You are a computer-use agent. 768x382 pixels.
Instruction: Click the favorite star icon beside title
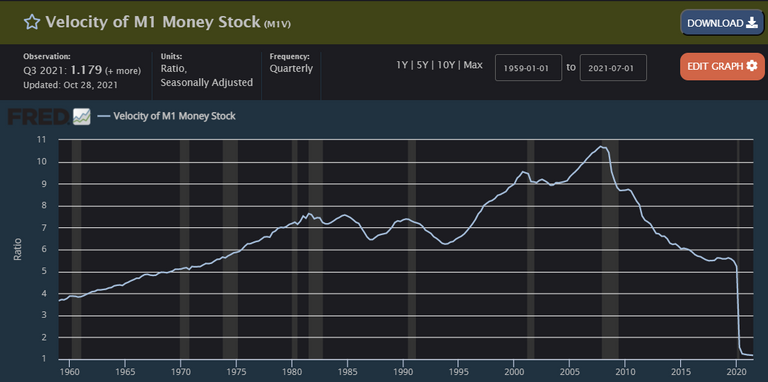click(x=32, y=22)
